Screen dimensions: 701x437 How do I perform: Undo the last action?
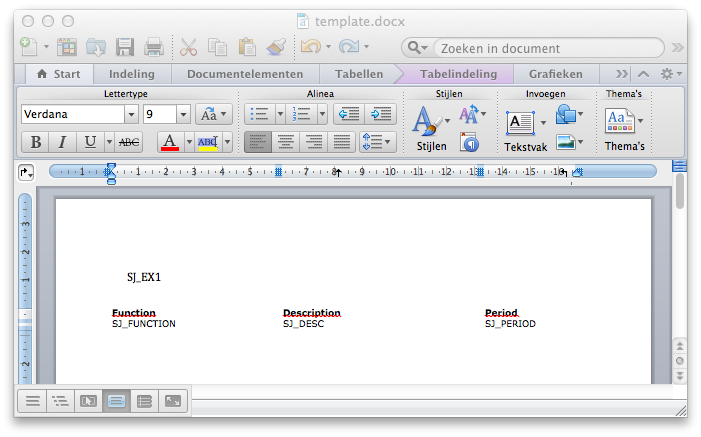[x=311, y=47]
